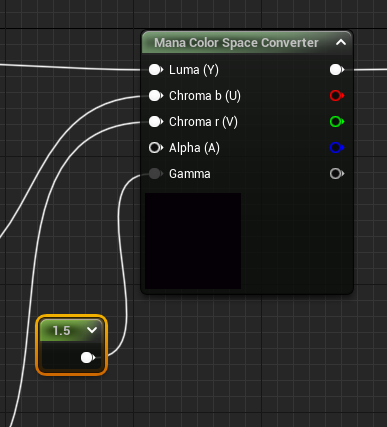Click the gray alpha output pin
Screen dimensions: 387x427
pyautogui.click(x=337, y=174)
